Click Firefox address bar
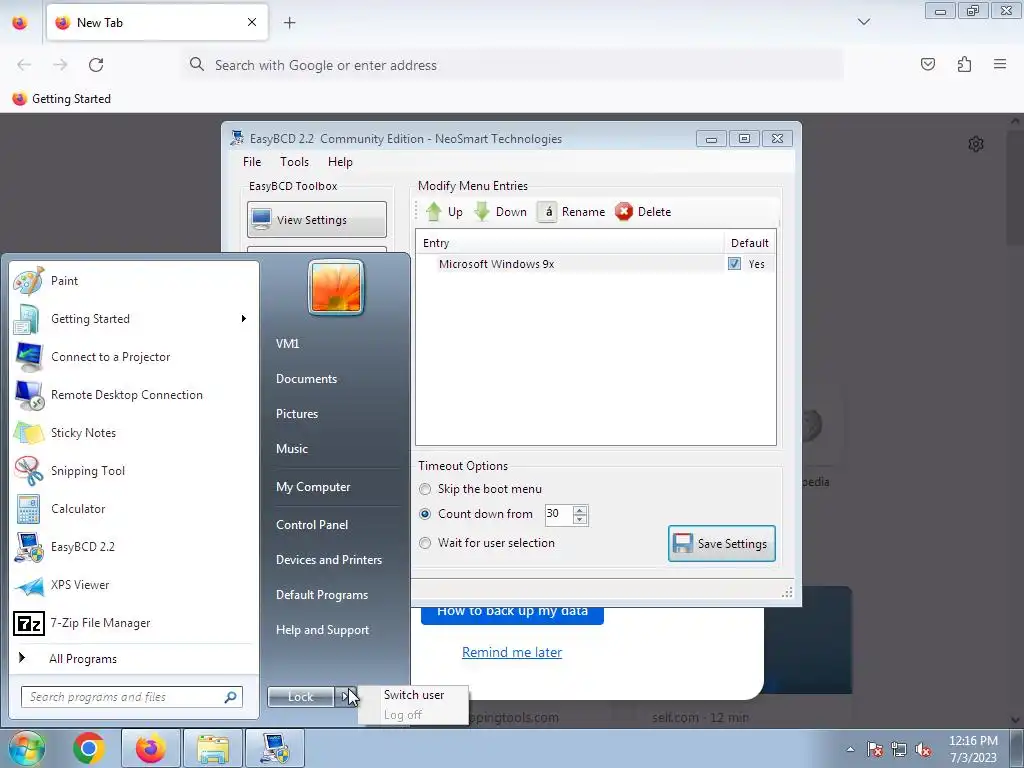 pos(513,65)
